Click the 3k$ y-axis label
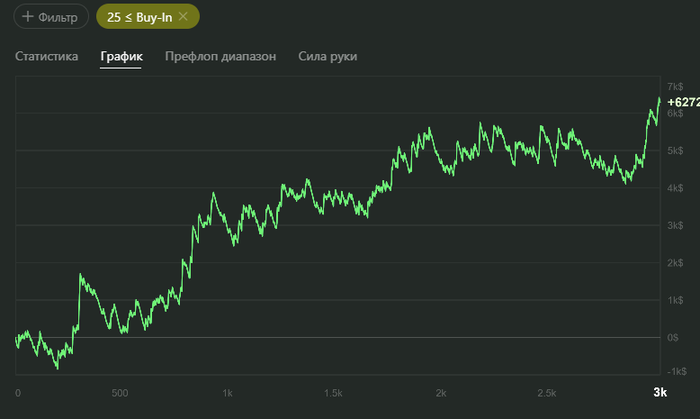 click(x=675, y=225)
